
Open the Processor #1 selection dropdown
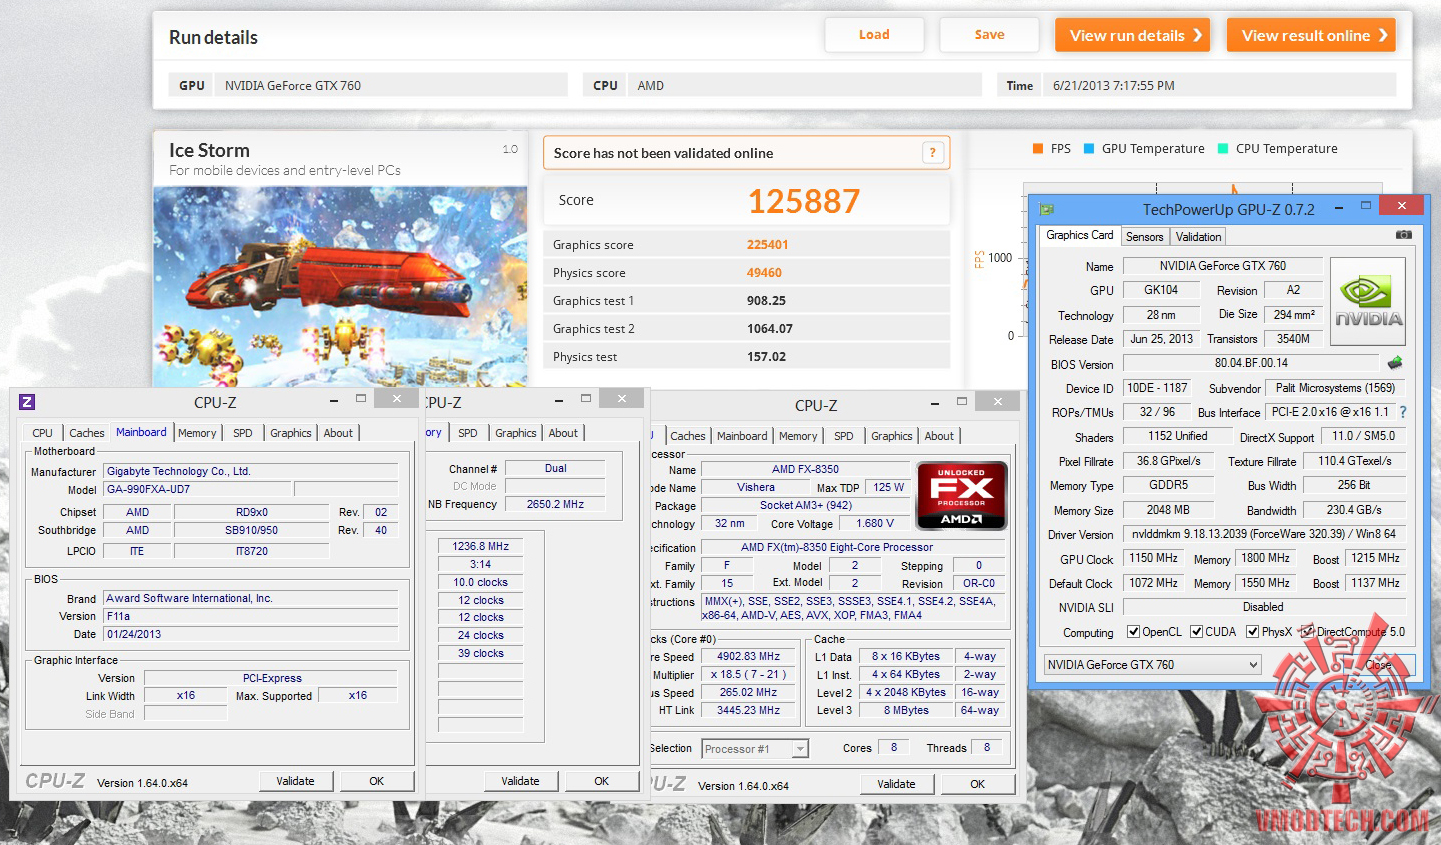pos(755,749)
